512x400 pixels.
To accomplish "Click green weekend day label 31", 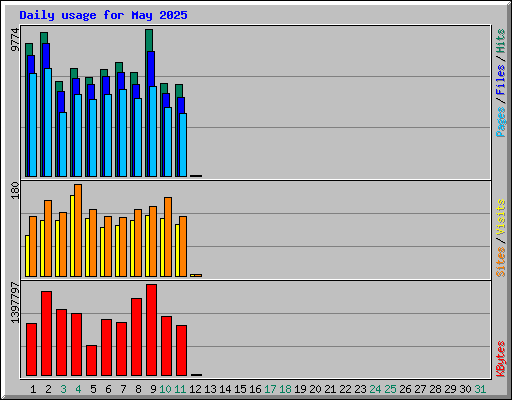I will pos(480,389).
